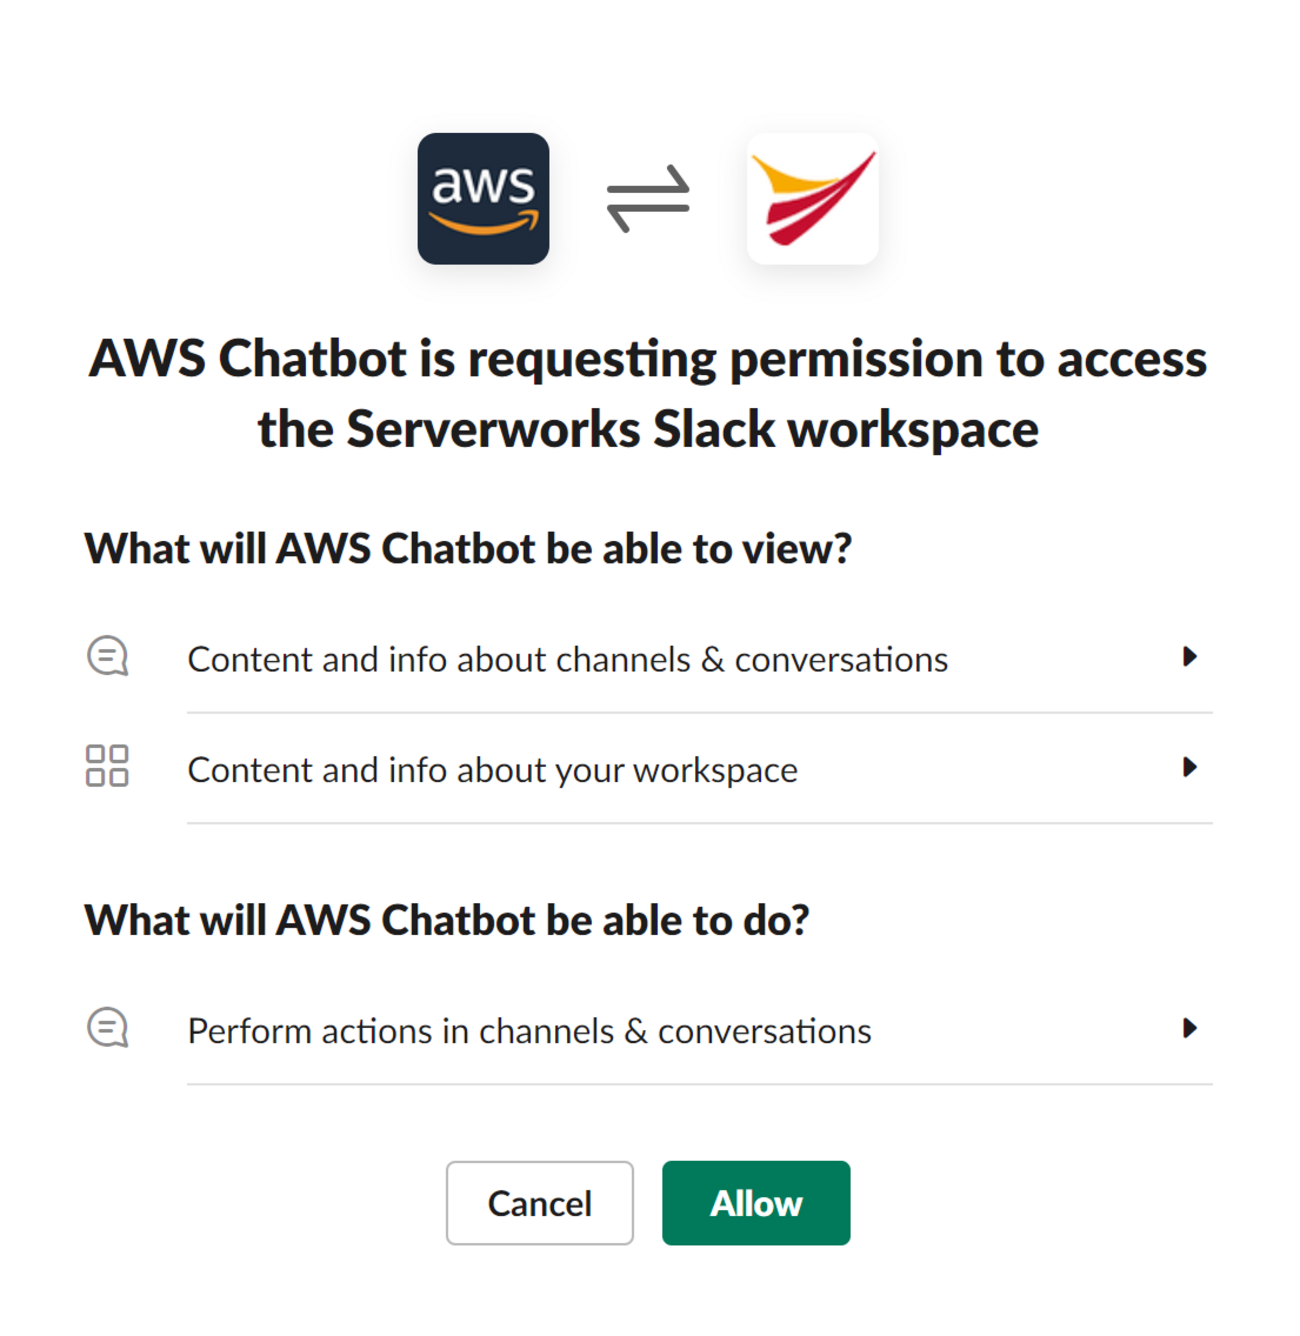The image size is (1300, 1336).
Task: Open 'Content and info about your workspace'
Action: pyautogui.click(x=492, y=770)
